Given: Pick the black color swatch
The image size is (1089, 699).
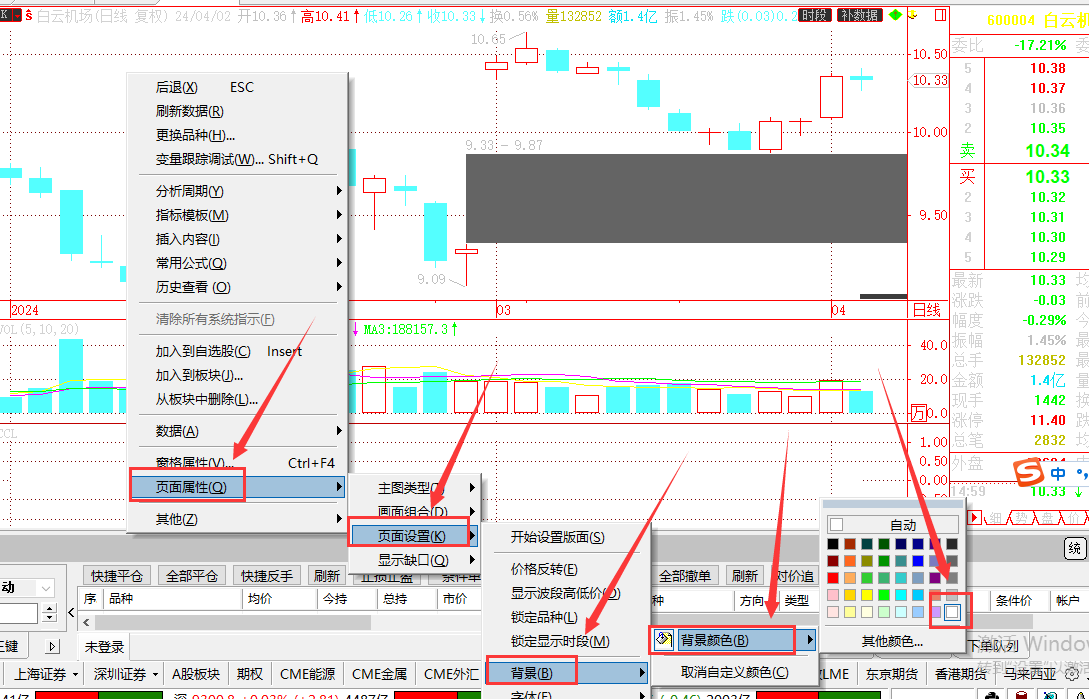Looking at the screenshot, I should 833,544.
